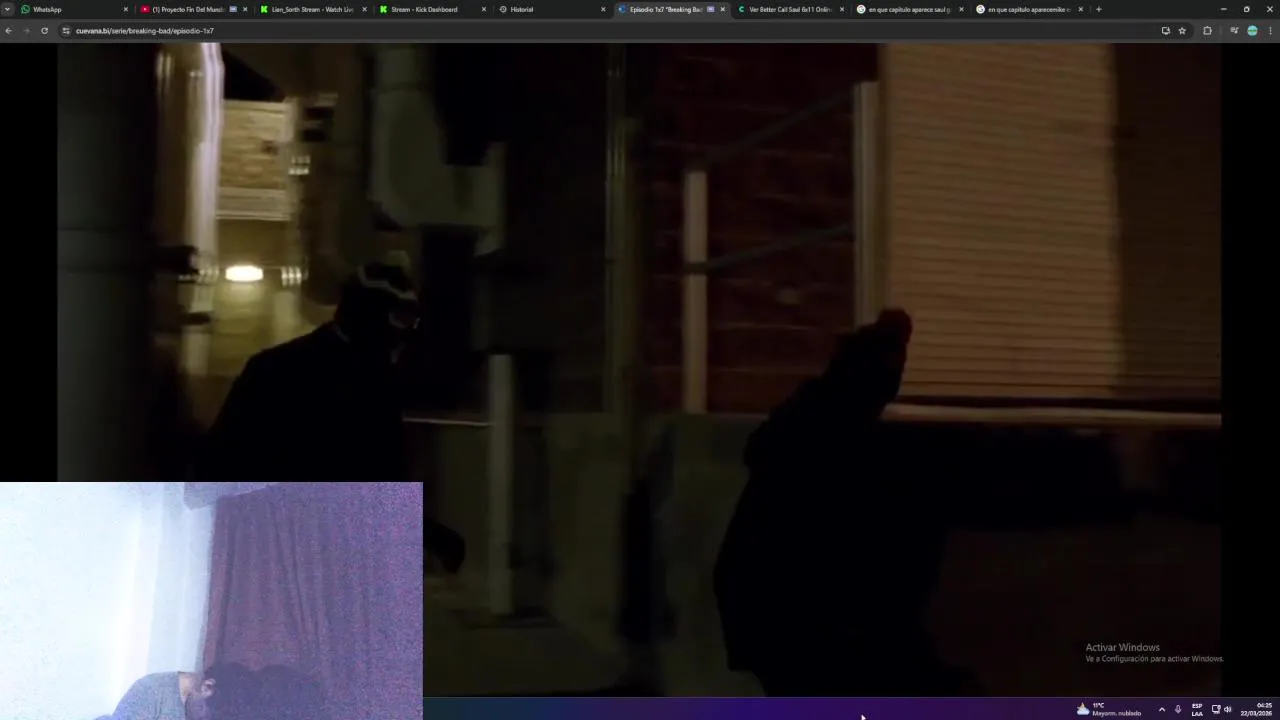Switch to Proyecto Fin Del Mundo YouTube tab
Image resolution: width=1280 pixels, height=720 pixels.
(x=192, y=9)
